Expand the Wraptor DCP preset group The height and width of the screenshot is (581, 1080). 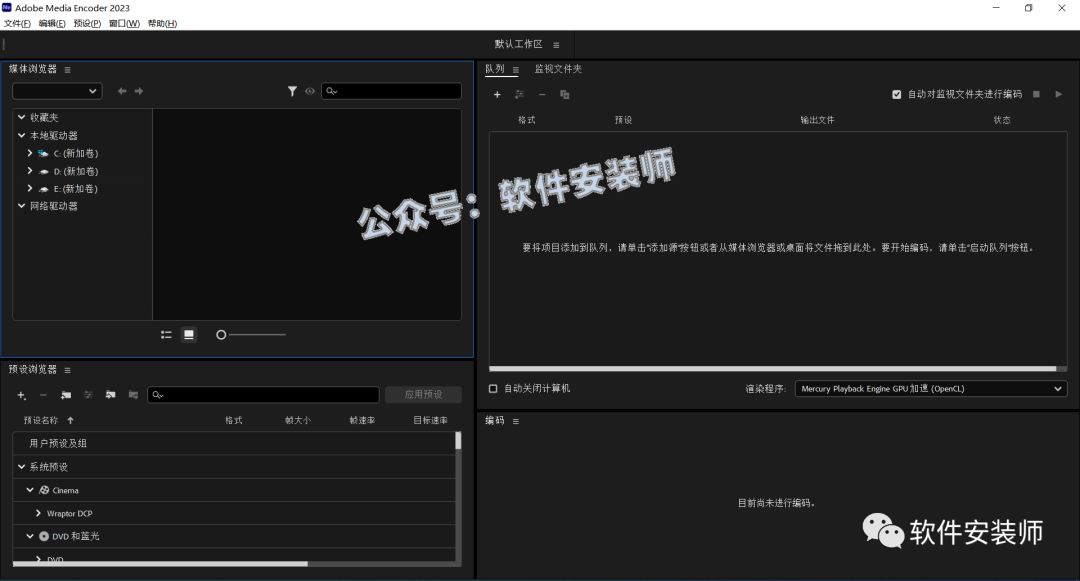click(38, 514)
